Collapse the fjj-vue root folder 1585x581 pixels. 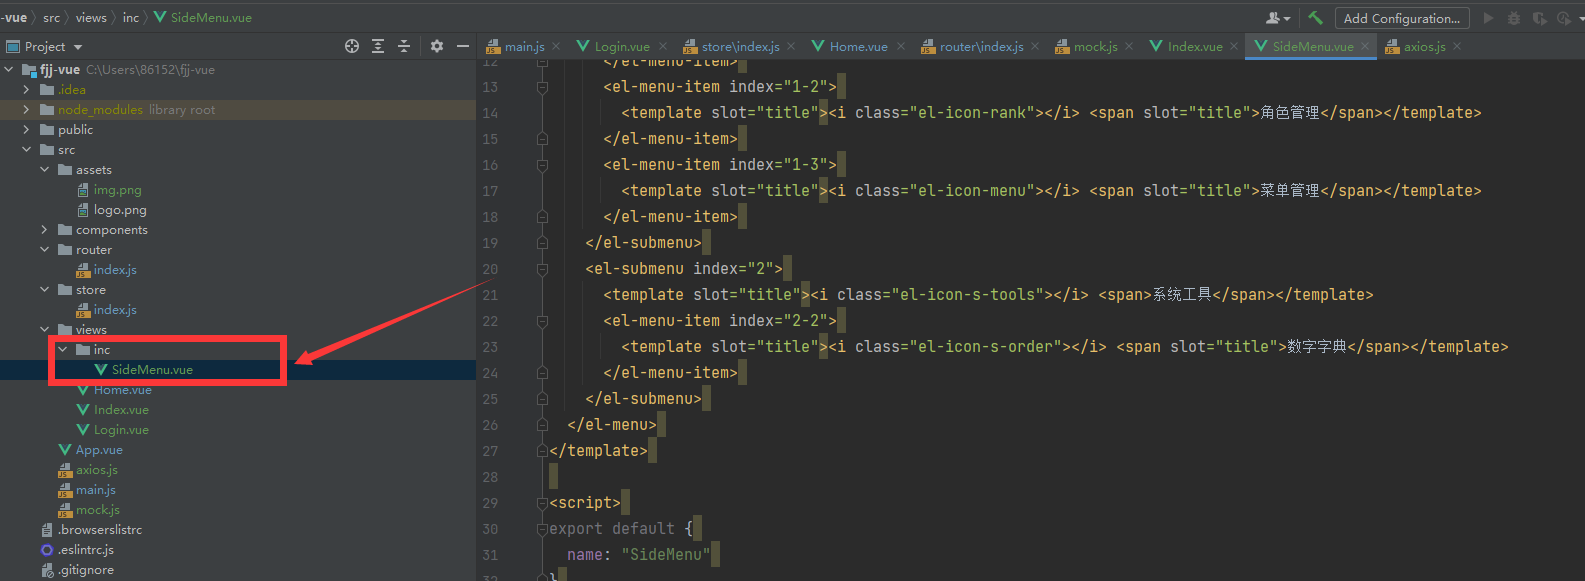pyautogui.click(x=9, y=70)
